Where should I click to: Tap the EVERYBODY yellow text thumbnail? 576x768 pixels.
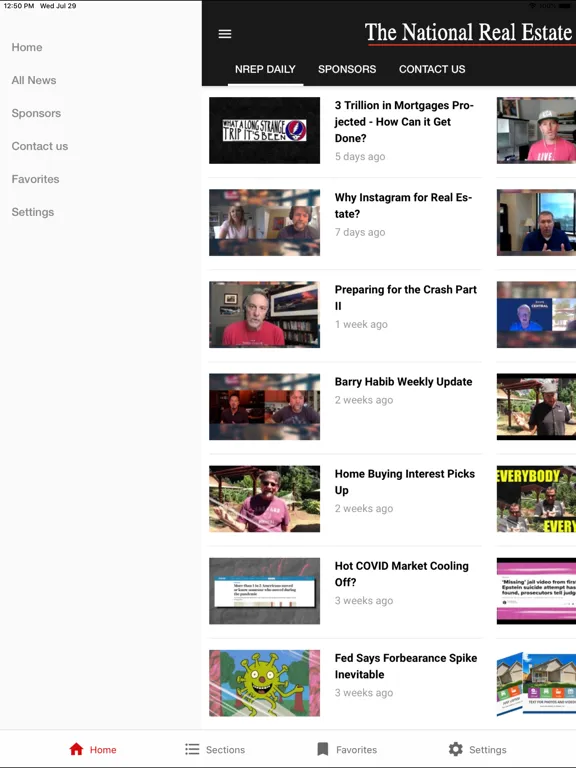point(536,499)
